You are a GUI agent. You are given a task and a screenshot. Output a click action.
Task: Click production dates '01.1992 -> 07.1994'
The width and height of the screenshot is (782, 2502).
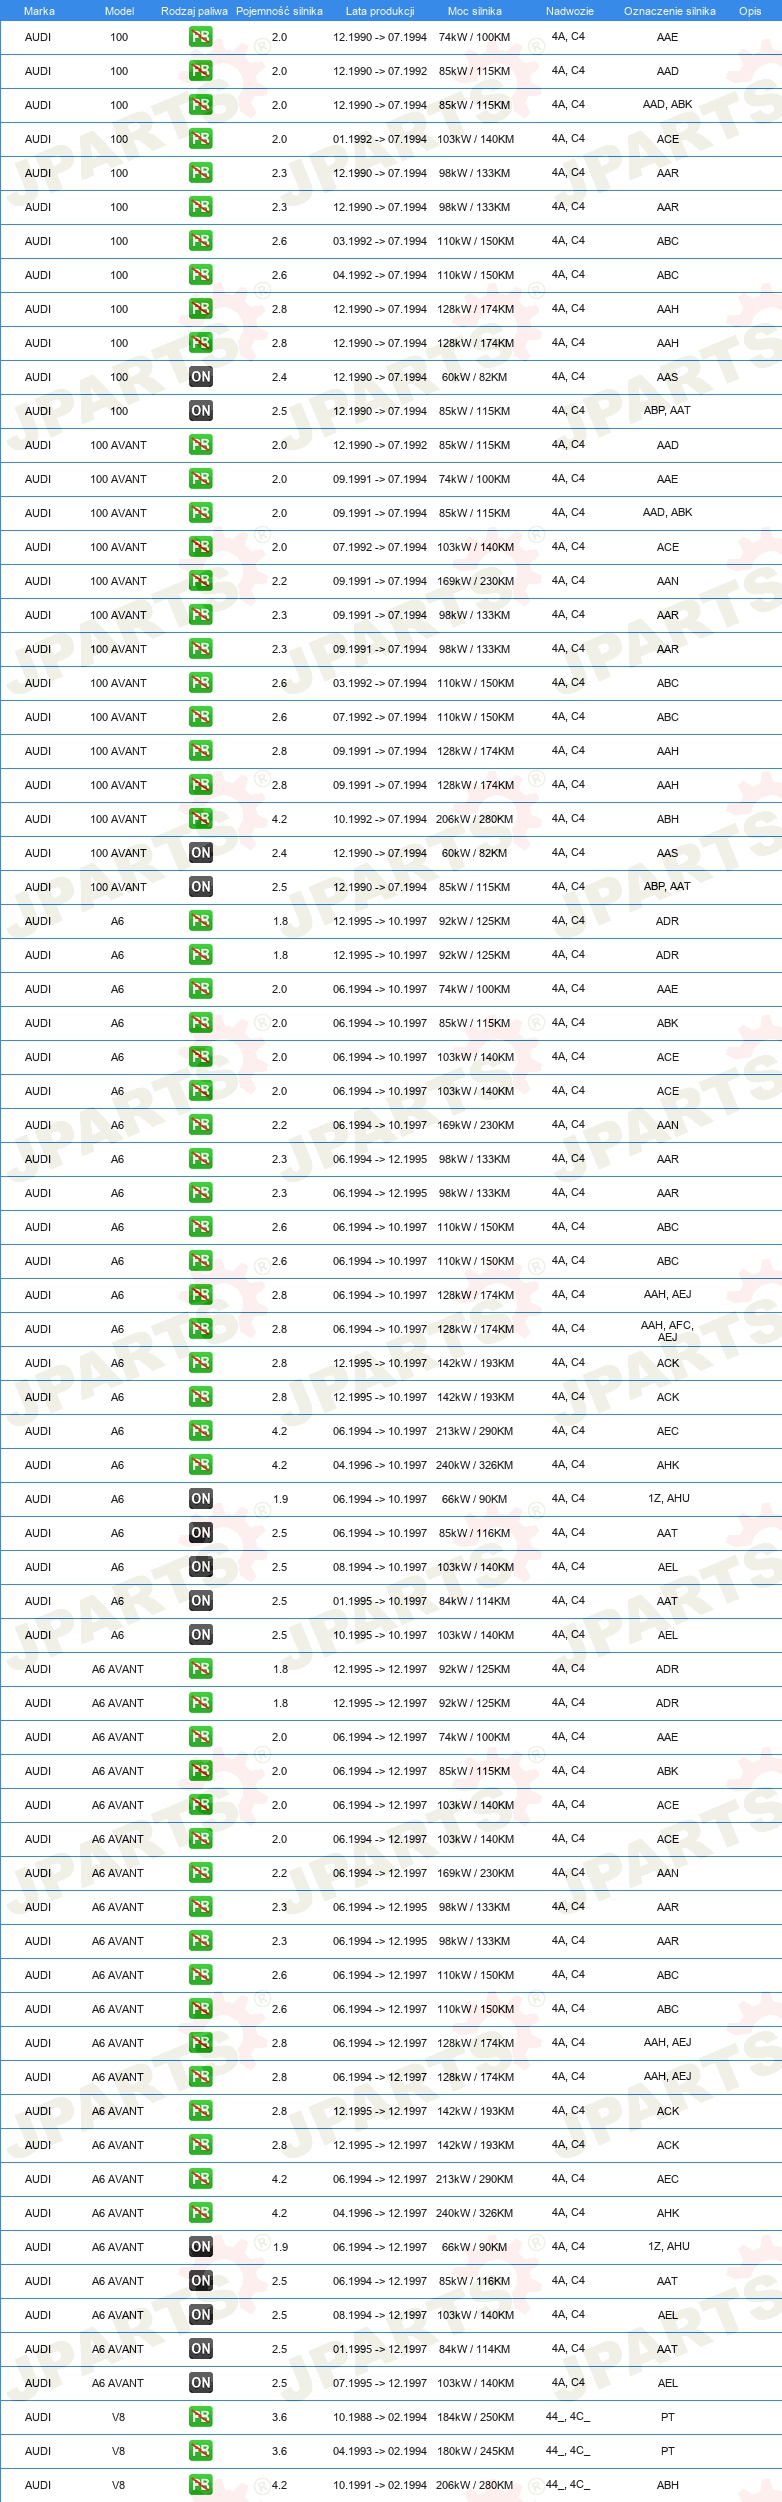point(380,139)
